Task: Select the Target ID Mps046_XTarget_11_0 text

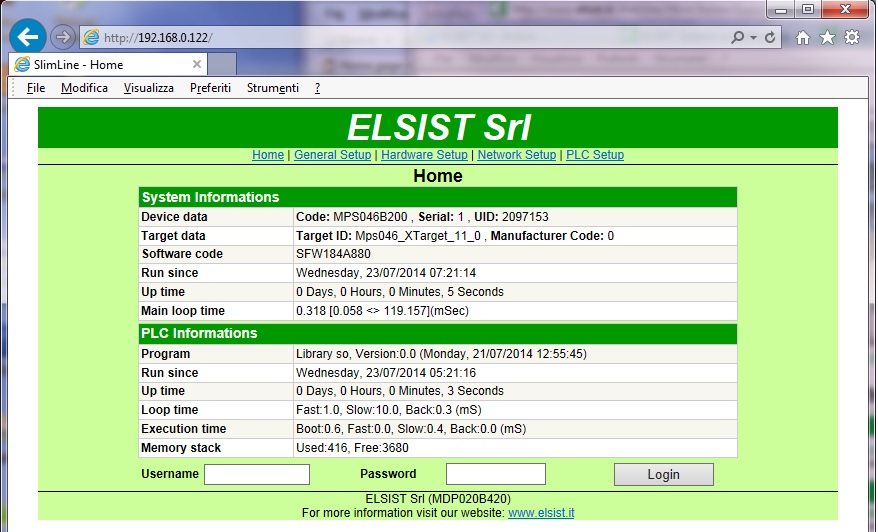Action: pos(418,236)
